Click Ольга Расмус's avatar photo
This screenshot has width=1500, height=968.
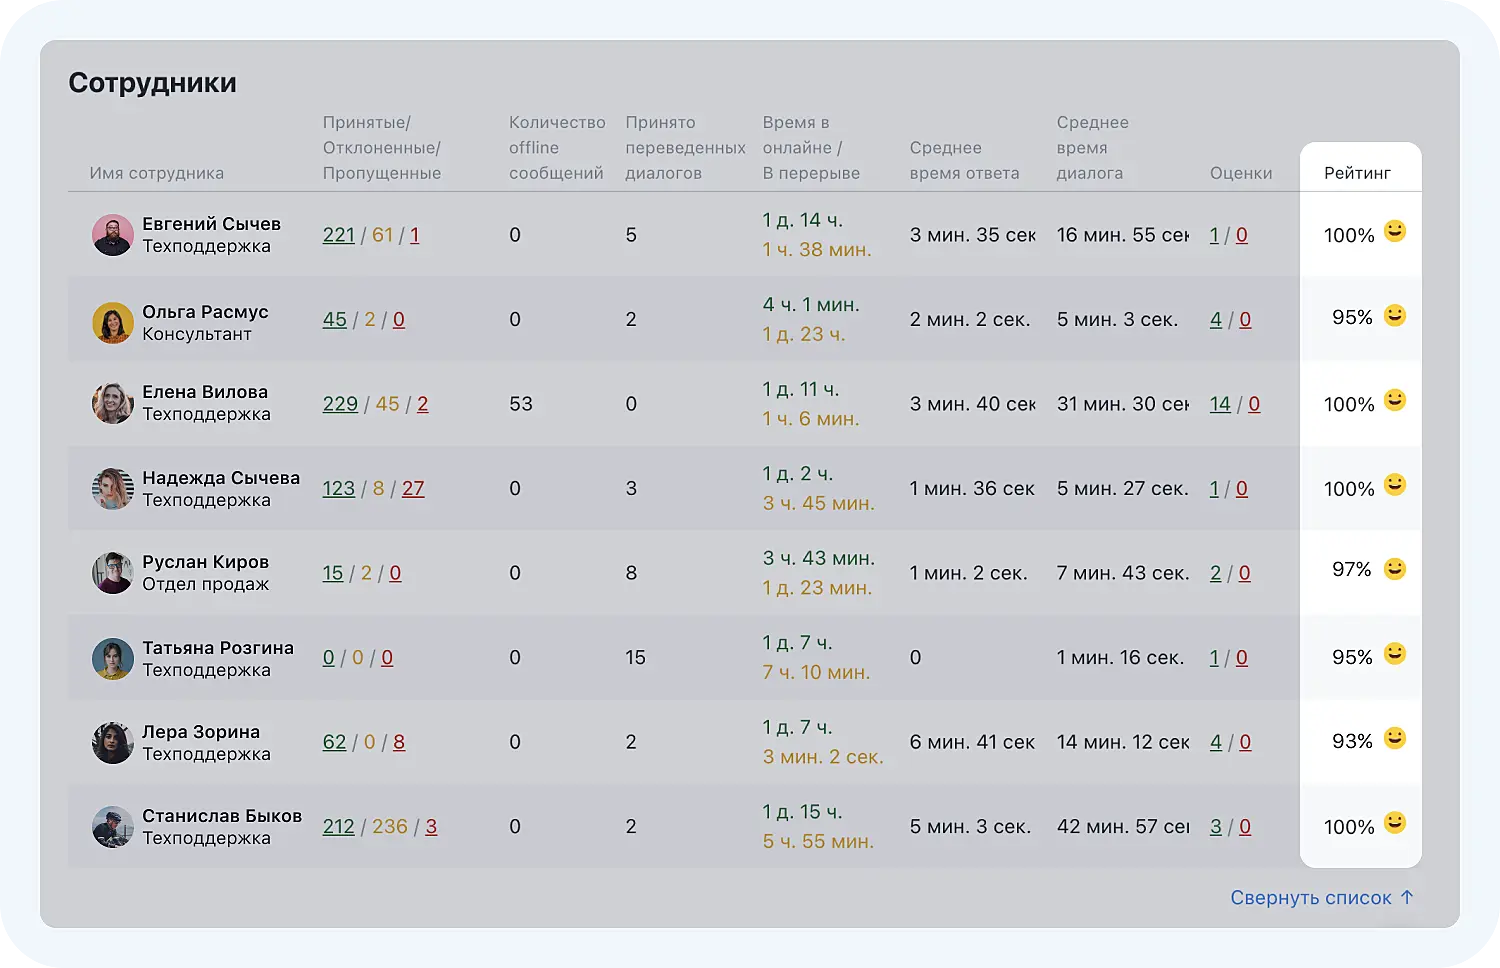tap(113, 323)
